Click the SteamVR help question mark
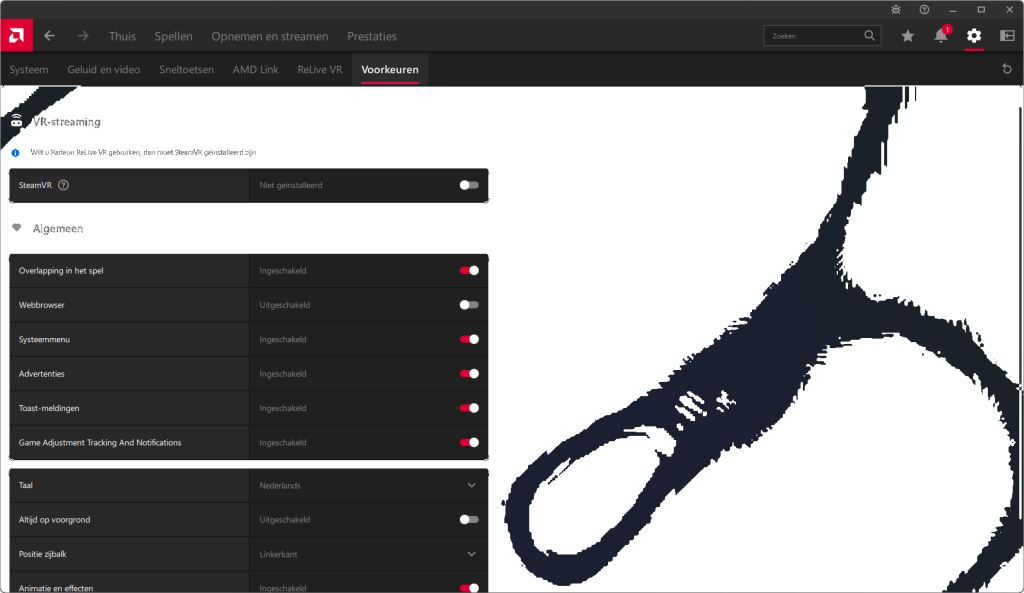This screenshot has width=1024, height=593. 64,185
